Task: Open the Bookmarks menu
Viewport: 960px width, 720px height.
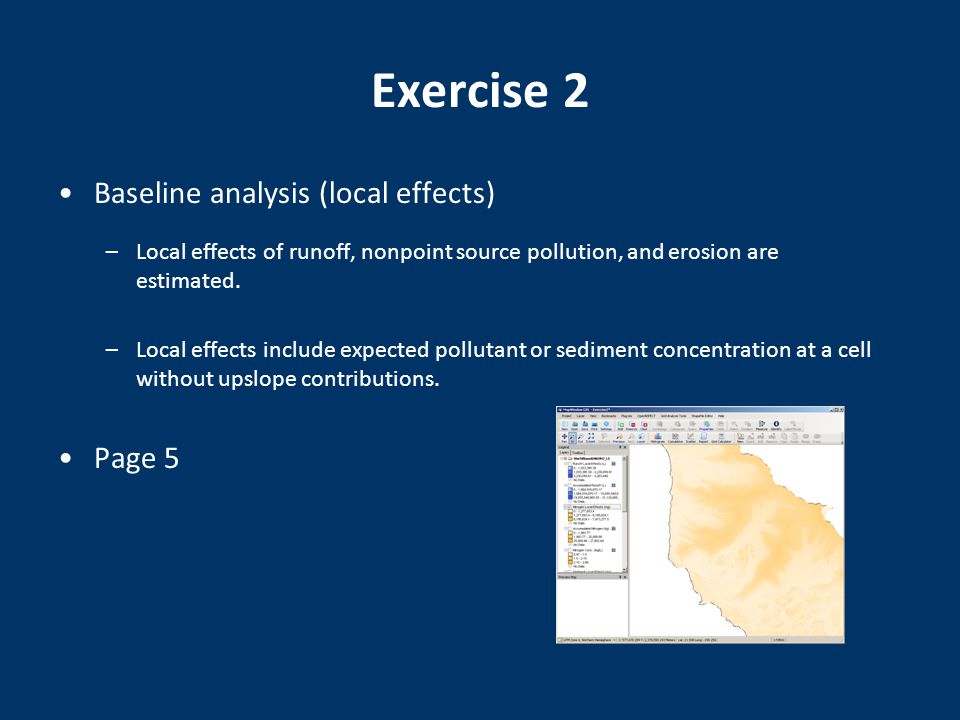Action: pyautogui.click(x=609, y=416)
